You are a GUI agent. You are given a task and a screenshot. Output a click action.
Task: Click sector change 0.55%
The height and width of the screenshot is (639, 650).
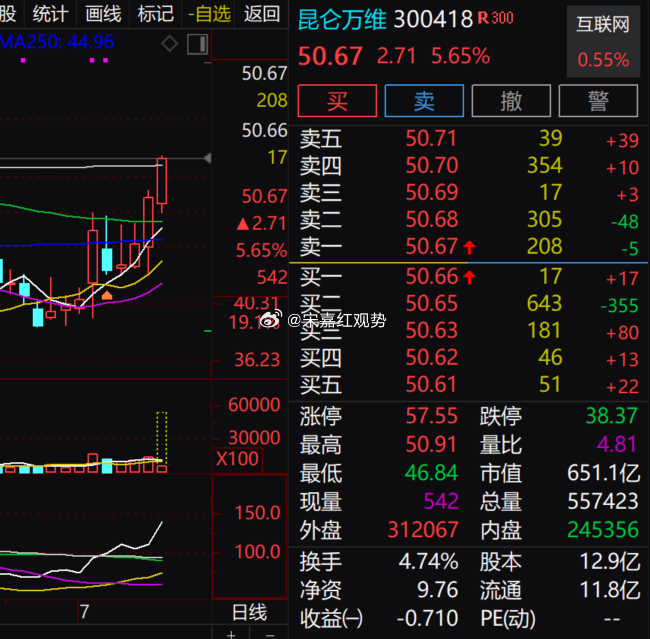click(x=603, y=60)
